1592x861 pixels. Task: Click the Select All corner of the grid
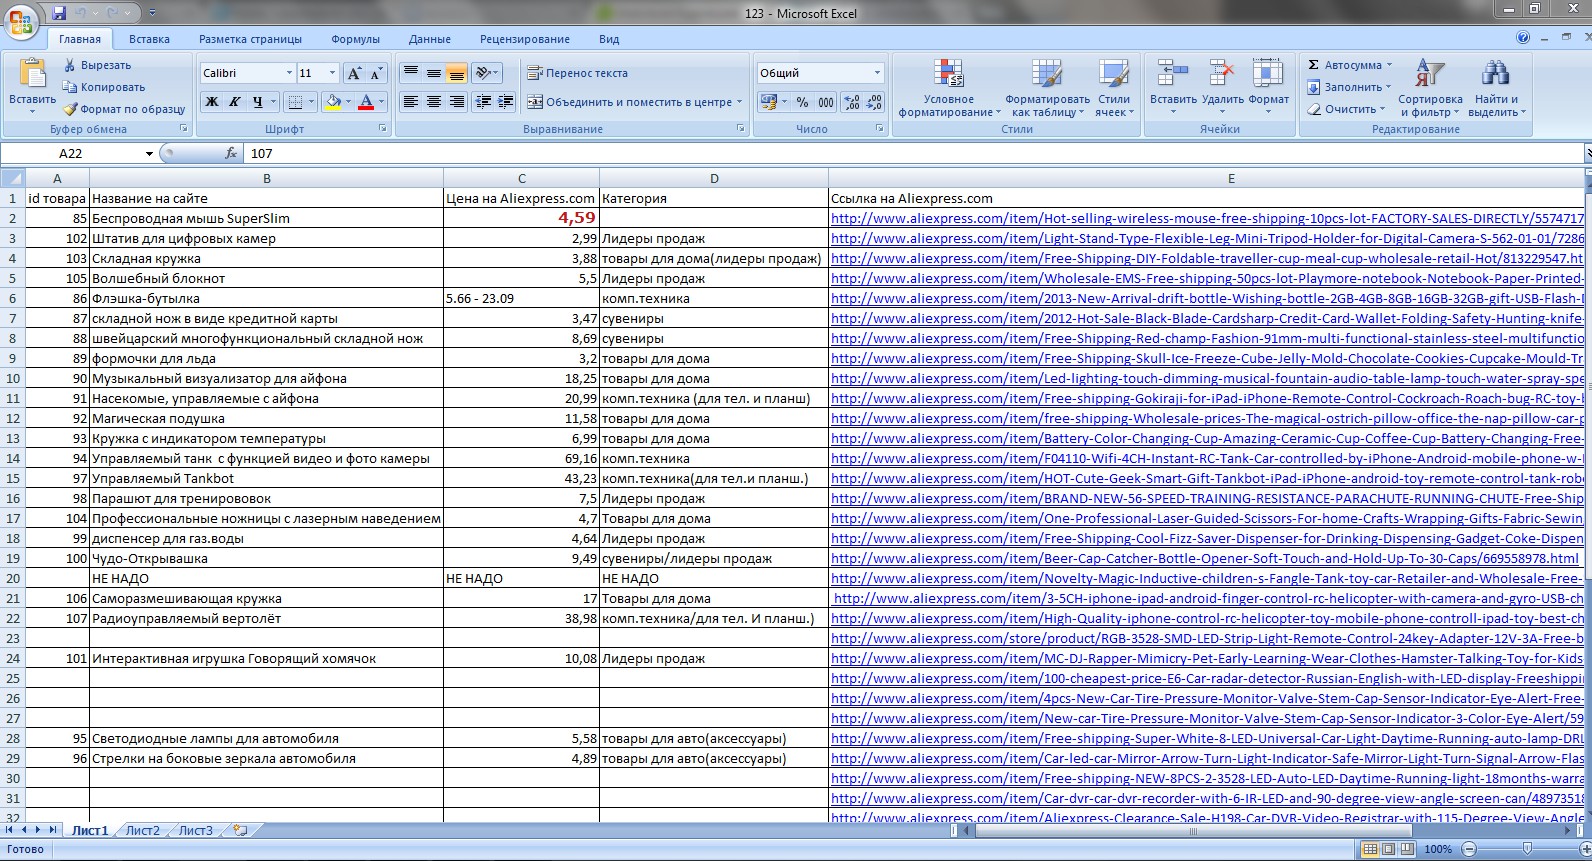[x=12, y=178]
